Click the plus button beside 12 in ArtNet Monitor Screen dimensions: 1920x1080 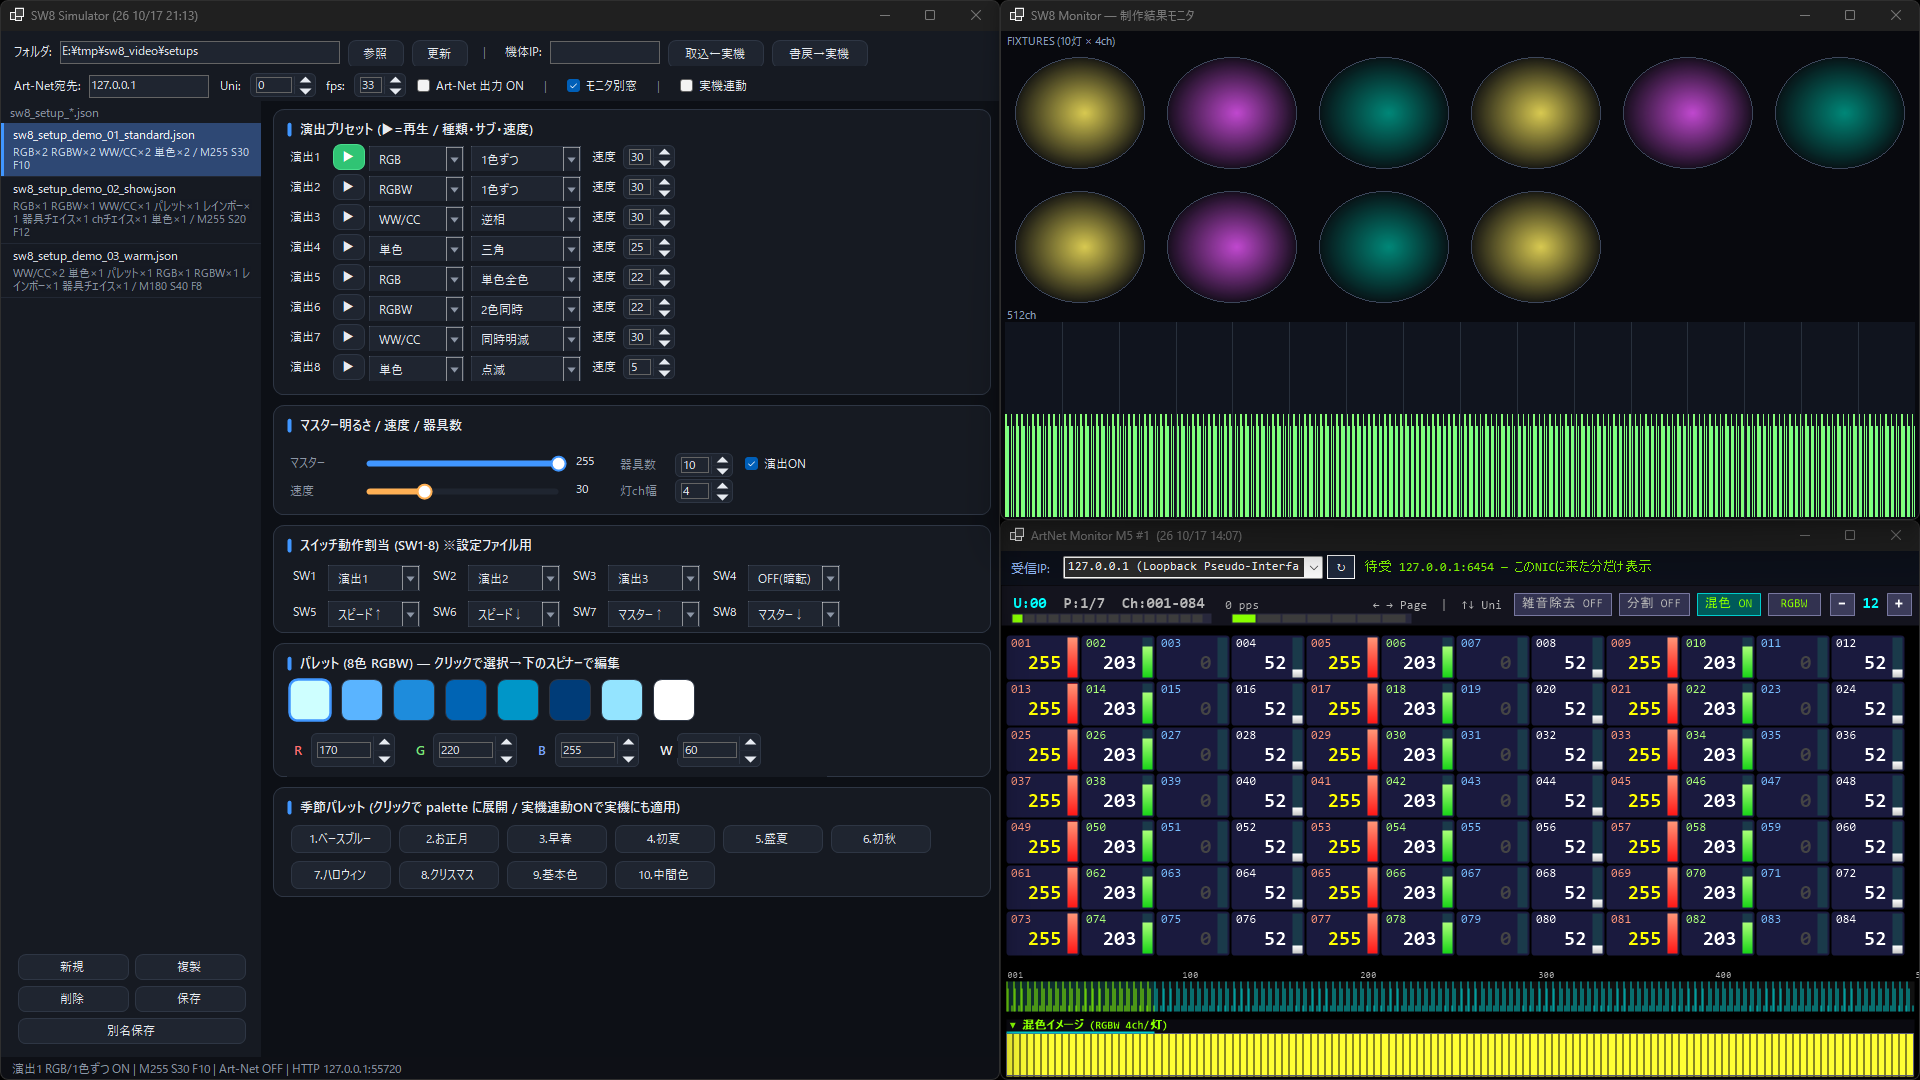[x=1899, y=604]
